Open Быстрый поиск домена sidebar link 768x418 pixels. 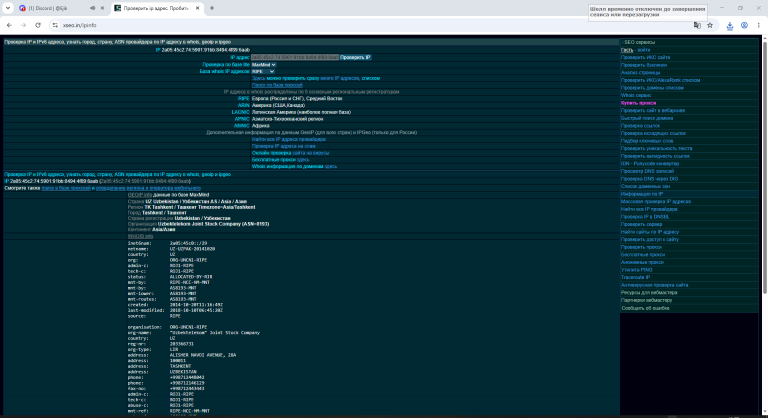coord(647,118)
